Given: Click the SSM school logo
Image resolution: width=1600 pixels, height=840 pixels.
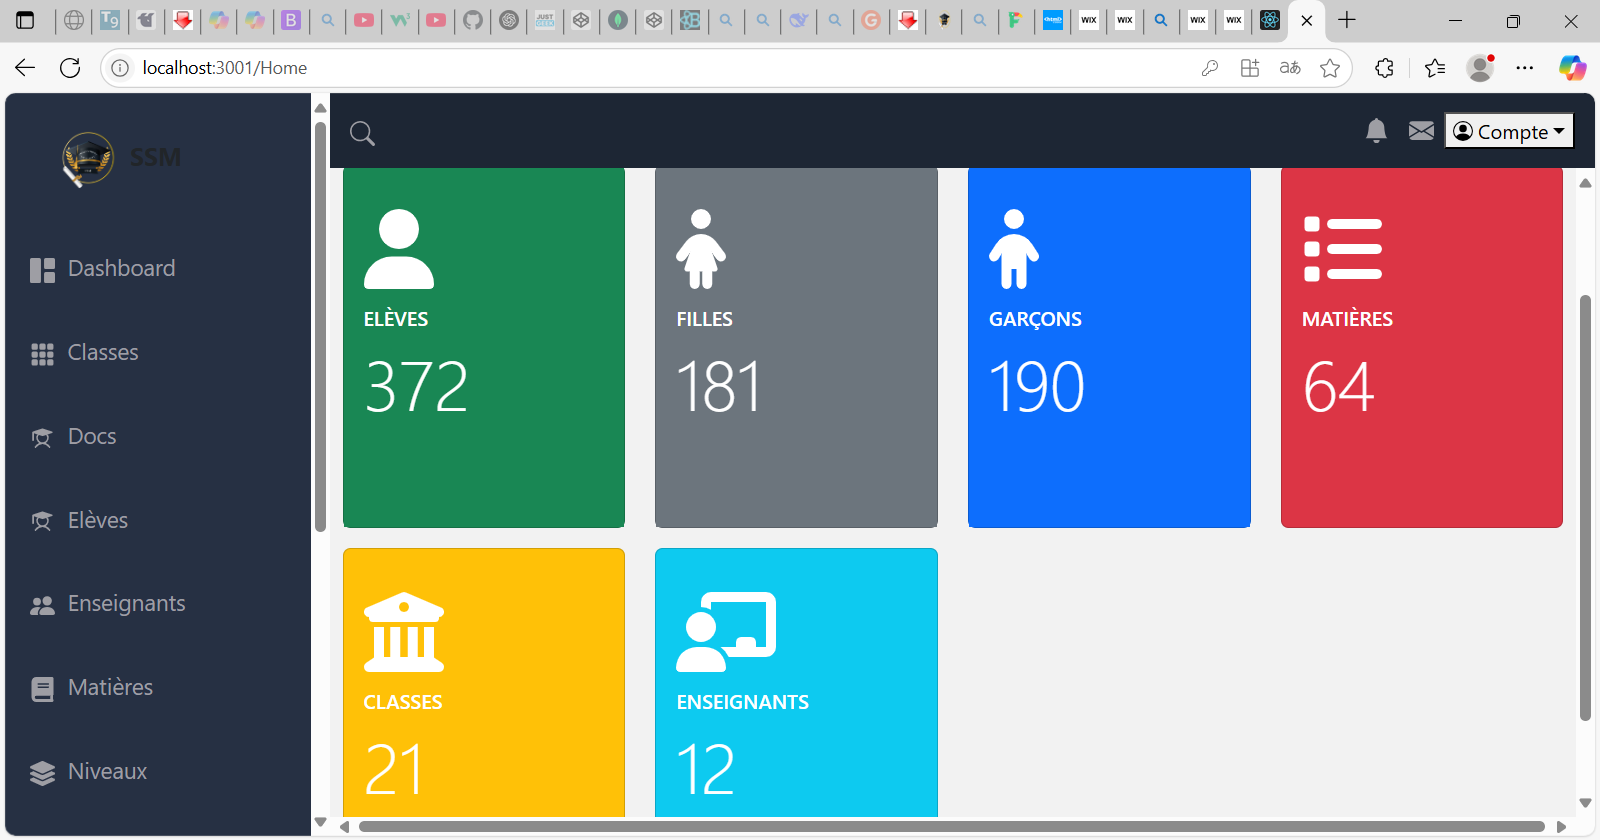Looking at the screenshot, I should coord(88,158).
